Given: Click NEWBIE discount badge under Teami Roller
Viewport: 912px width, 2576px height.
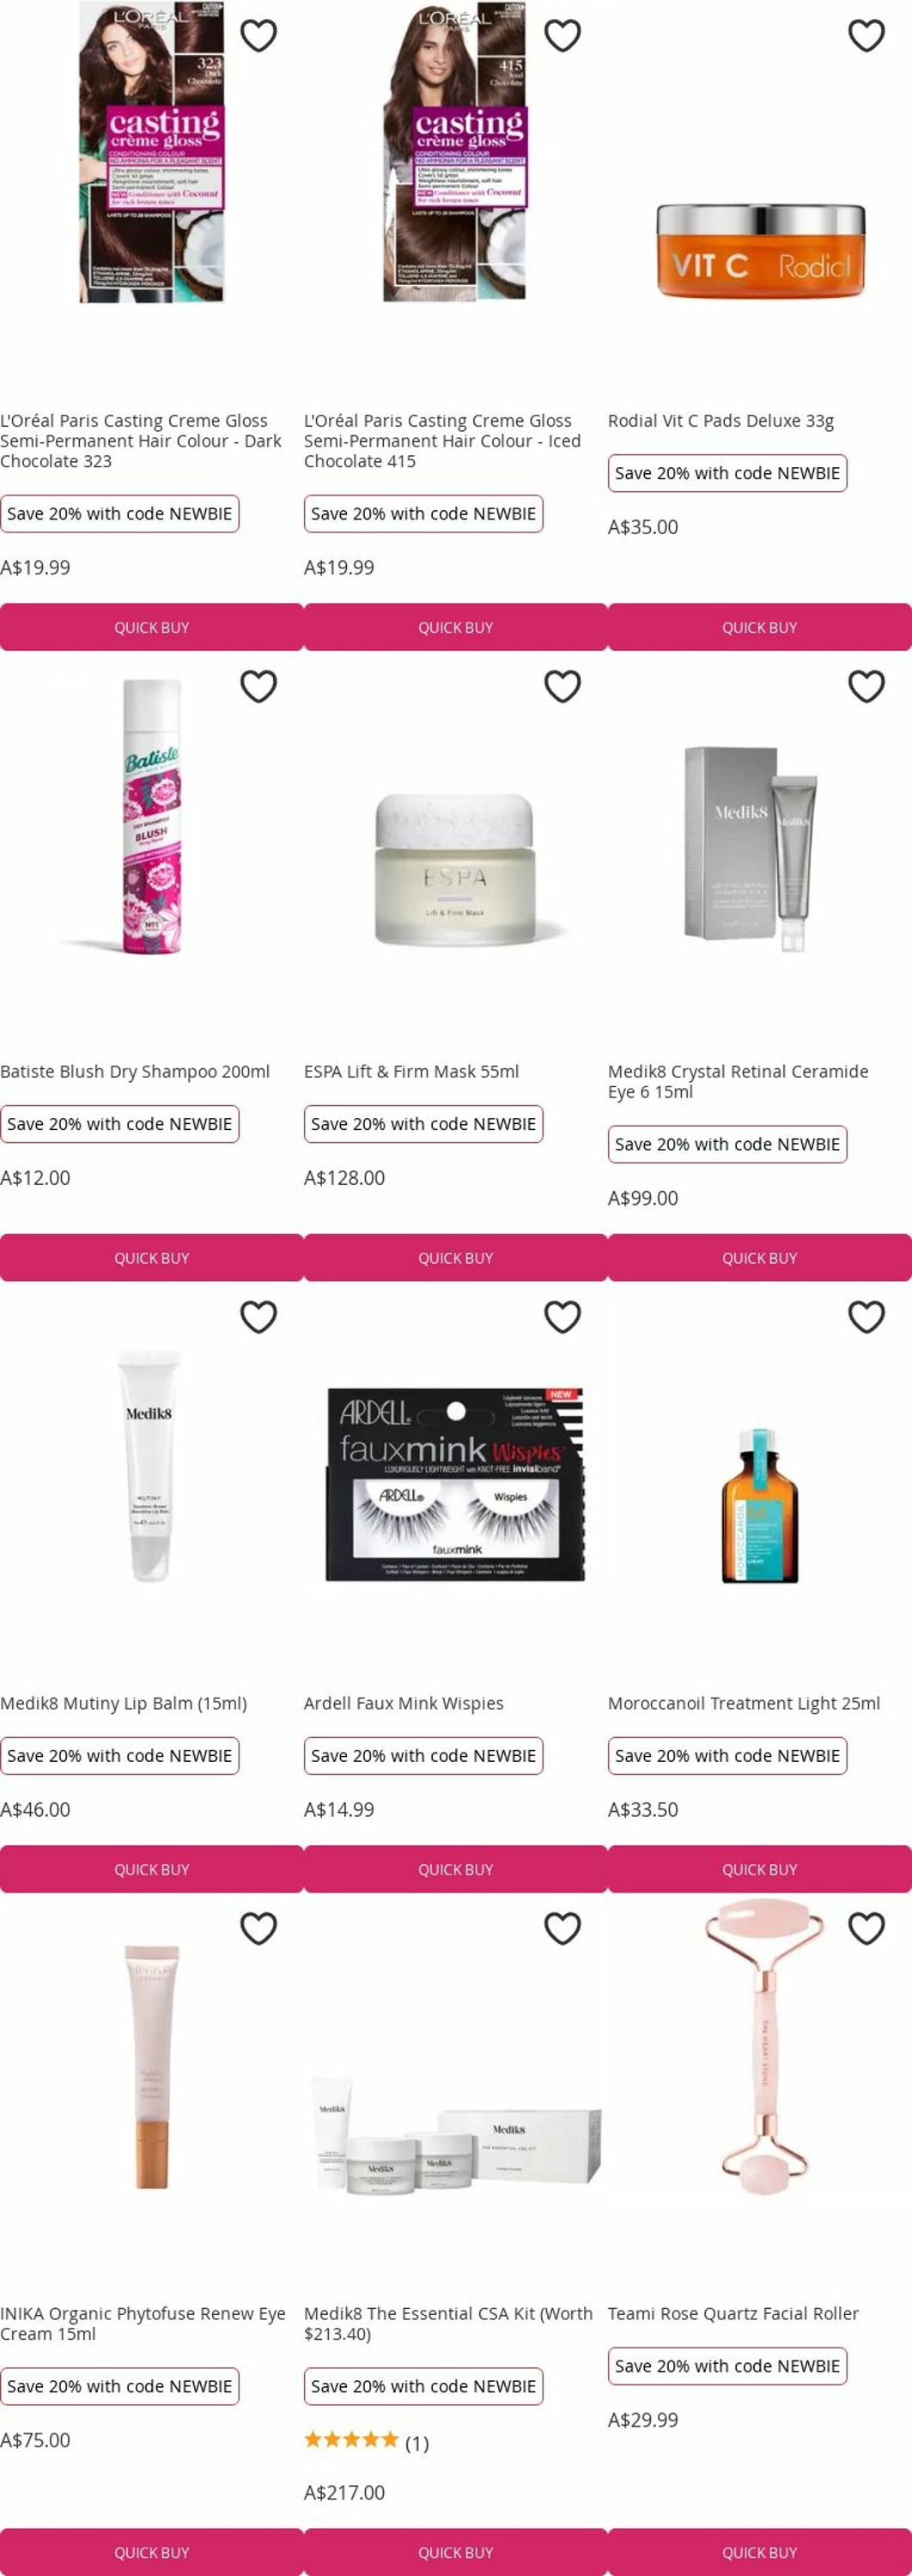Looking at the screenshot, I should [x=727, y=2366].
